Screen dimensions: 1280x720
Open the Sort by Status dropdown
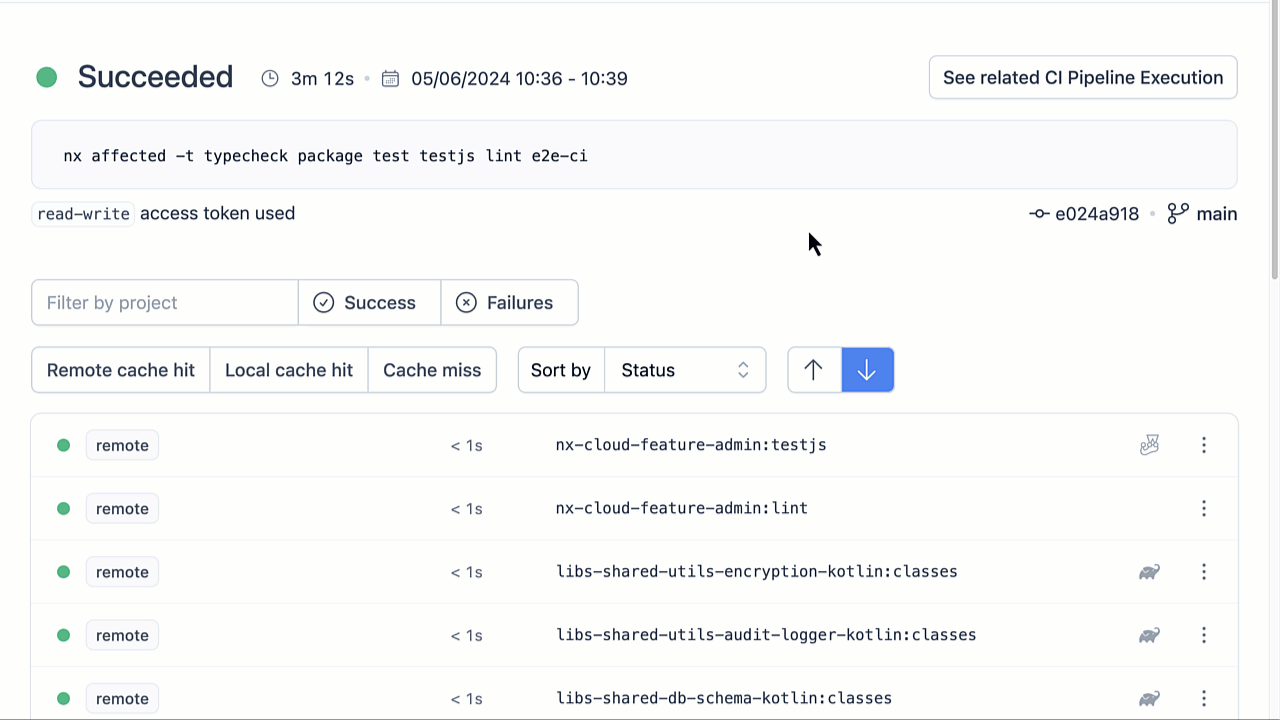click(685, 370)
